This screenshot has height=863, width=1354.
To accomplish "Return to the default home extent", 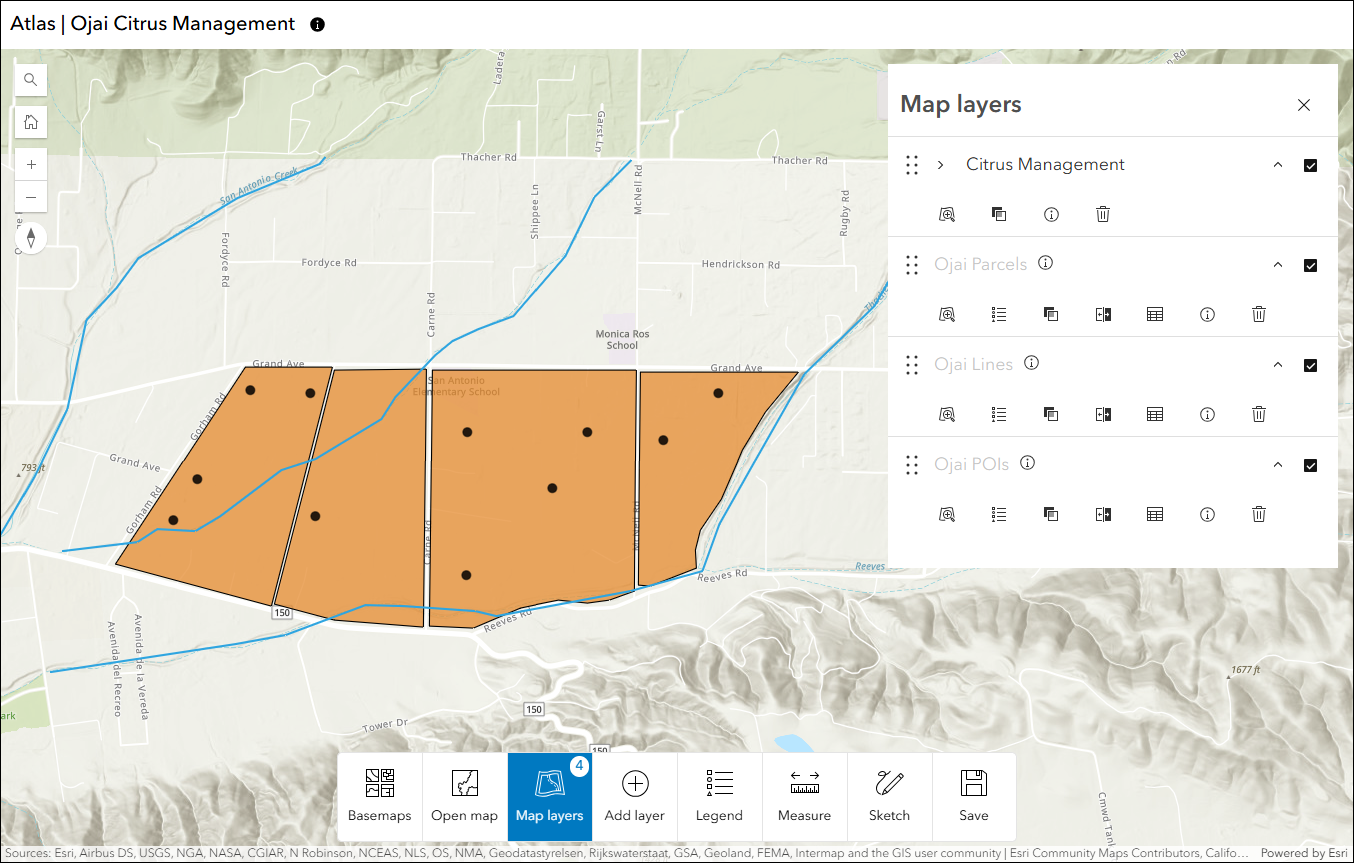I will click(31, 122).
